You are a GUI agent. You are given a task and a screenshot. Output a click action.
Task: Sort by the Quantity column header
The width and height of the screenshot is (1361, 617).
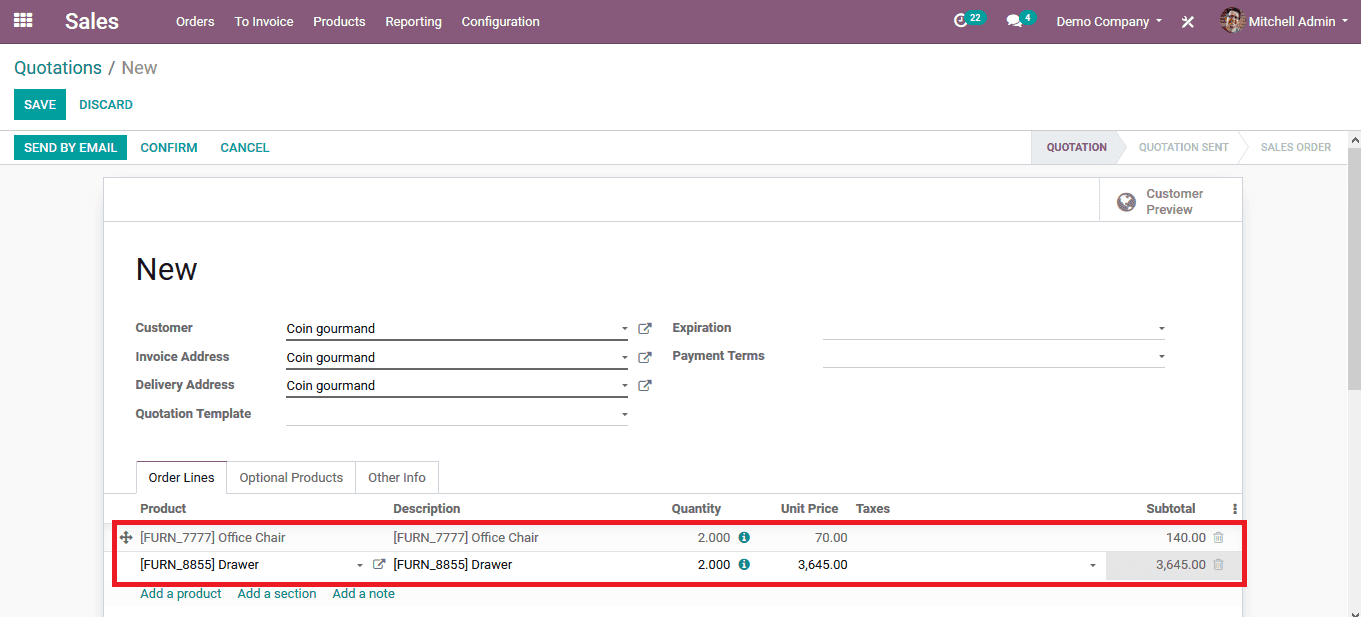pos(696,508)
